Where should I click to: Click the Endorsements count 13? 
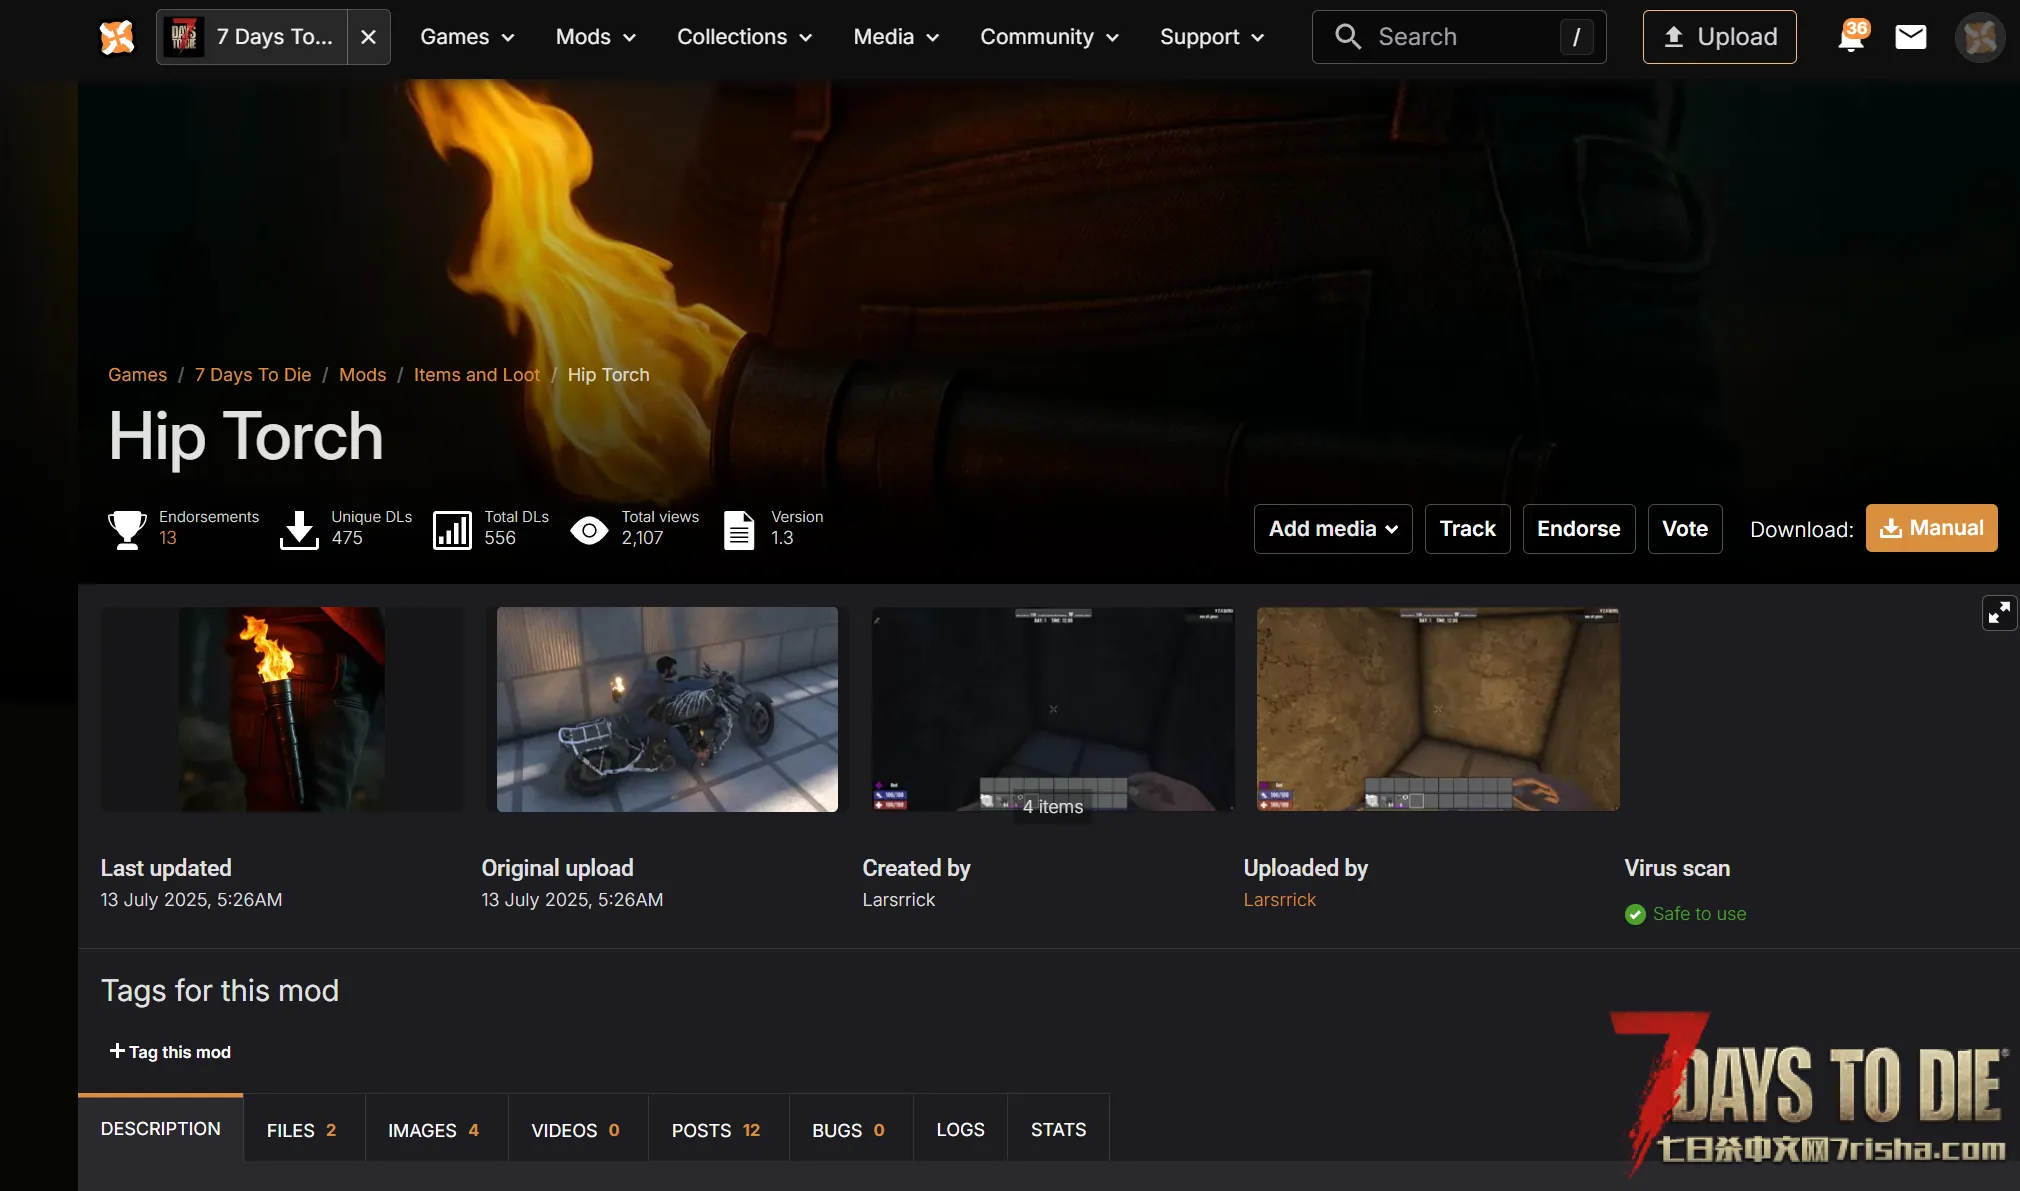point(168,538)
